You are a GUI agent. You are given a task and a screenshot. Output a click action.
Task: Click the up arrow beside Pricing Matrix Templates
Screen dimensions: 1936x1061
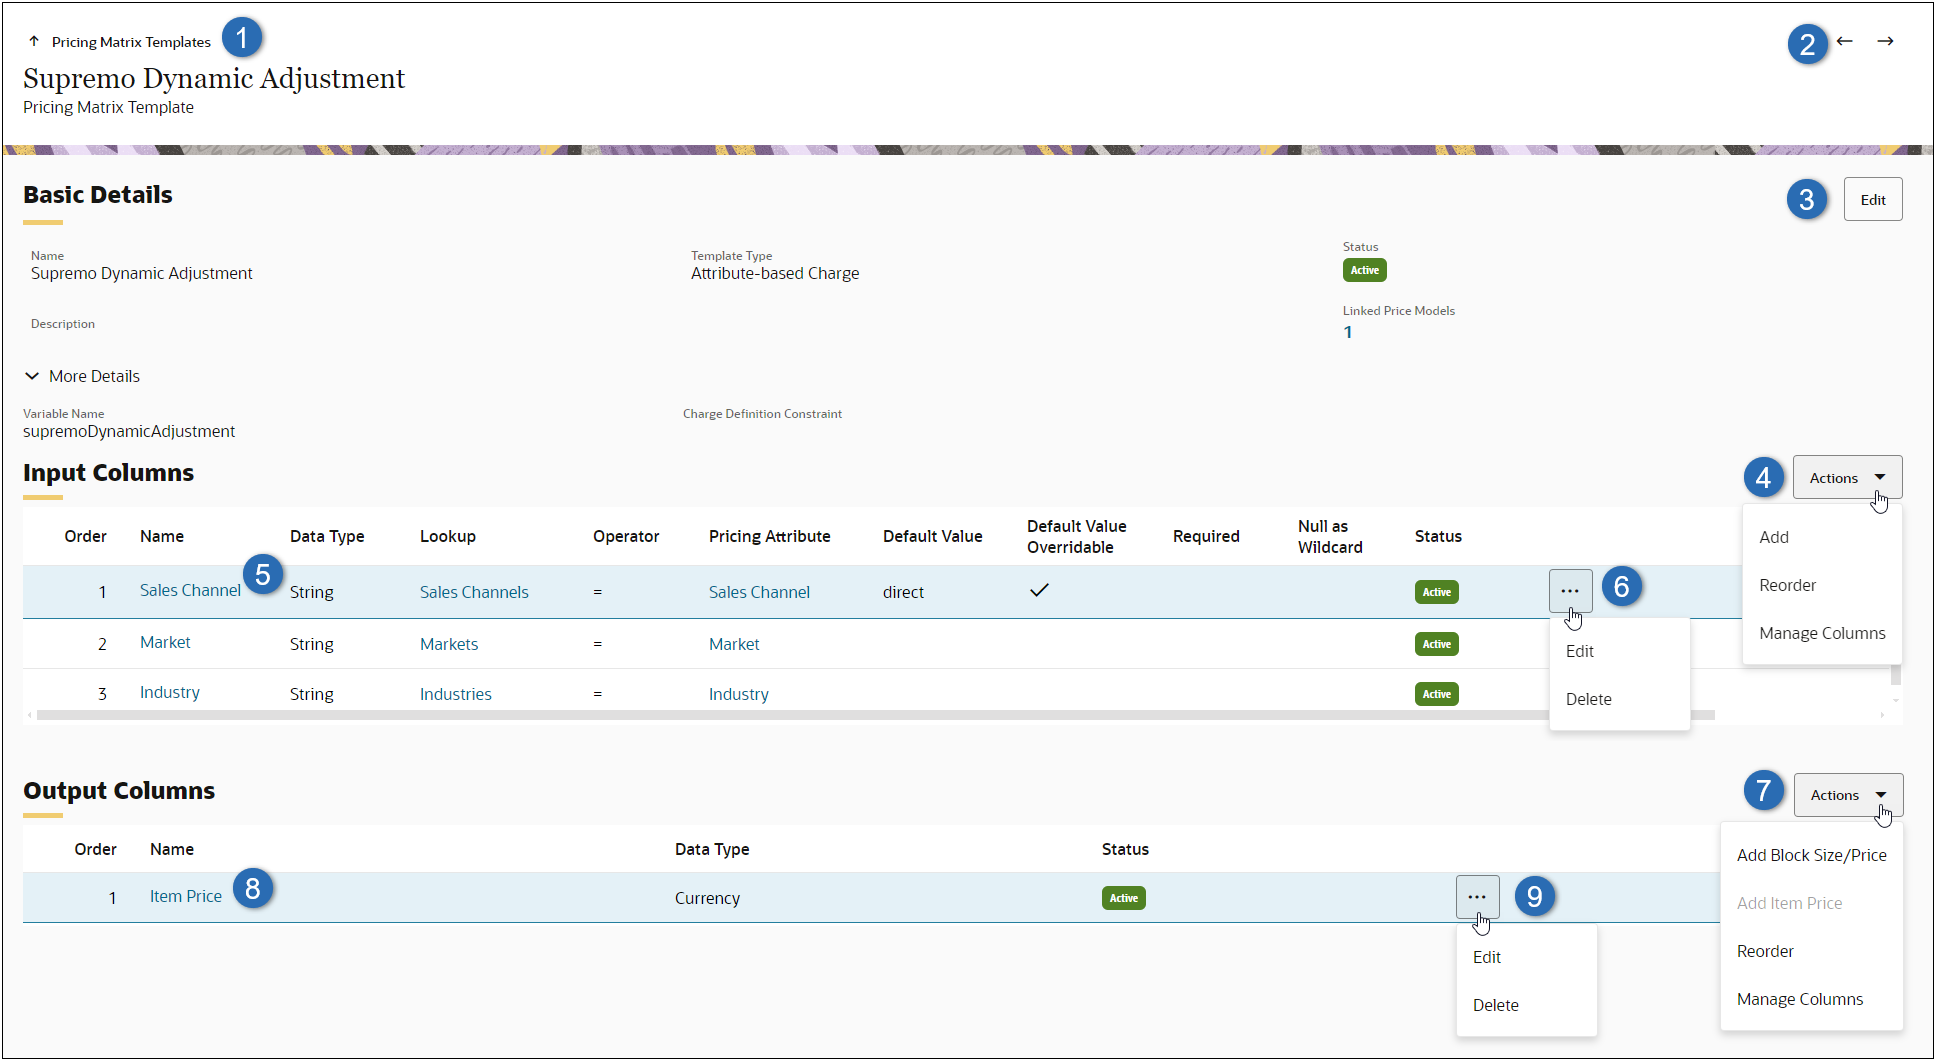pos(34,41)
